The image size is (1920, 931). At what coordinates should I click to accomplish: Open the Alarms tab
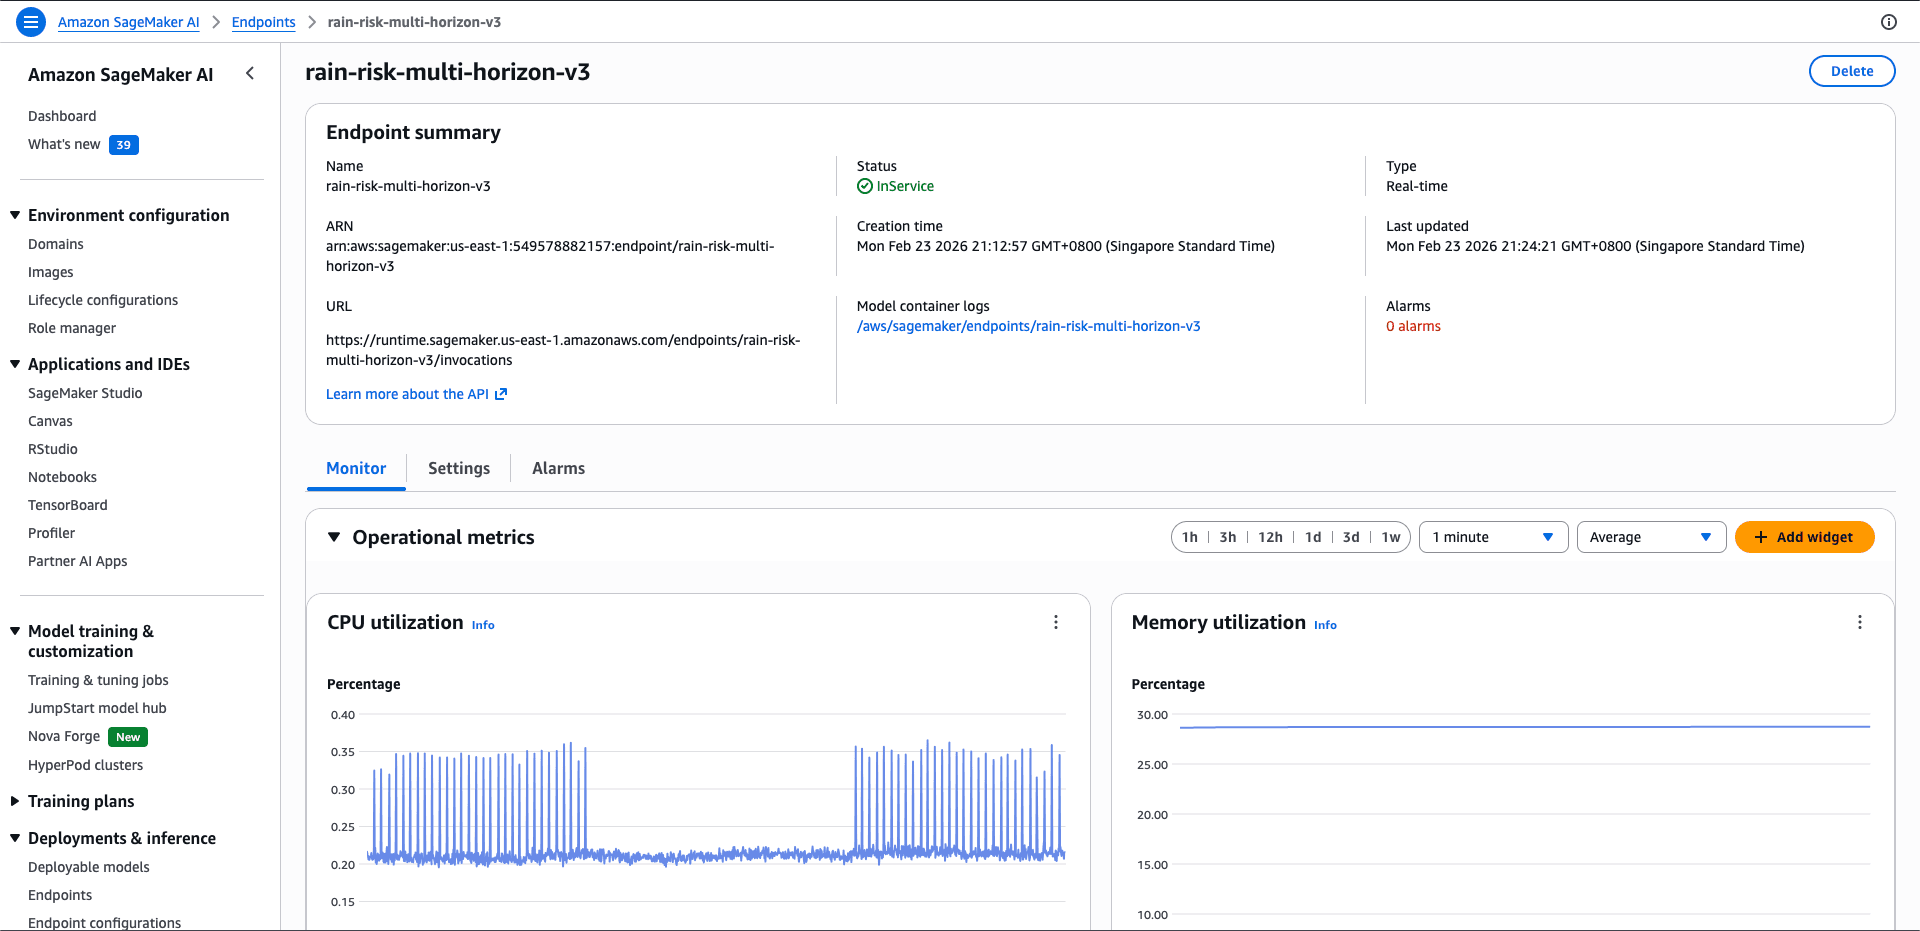558,468
